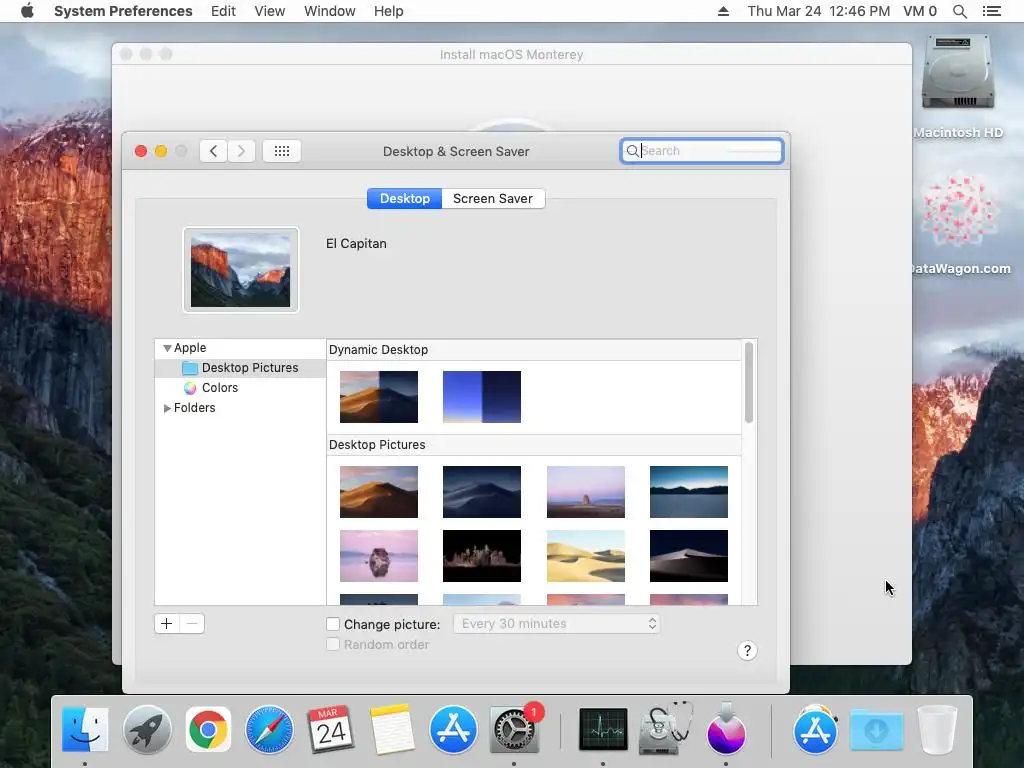Screen dimensions: 1024x768
Task: Click the El Capitan current wallpaper preview
Action: click(x=240, y=270)
